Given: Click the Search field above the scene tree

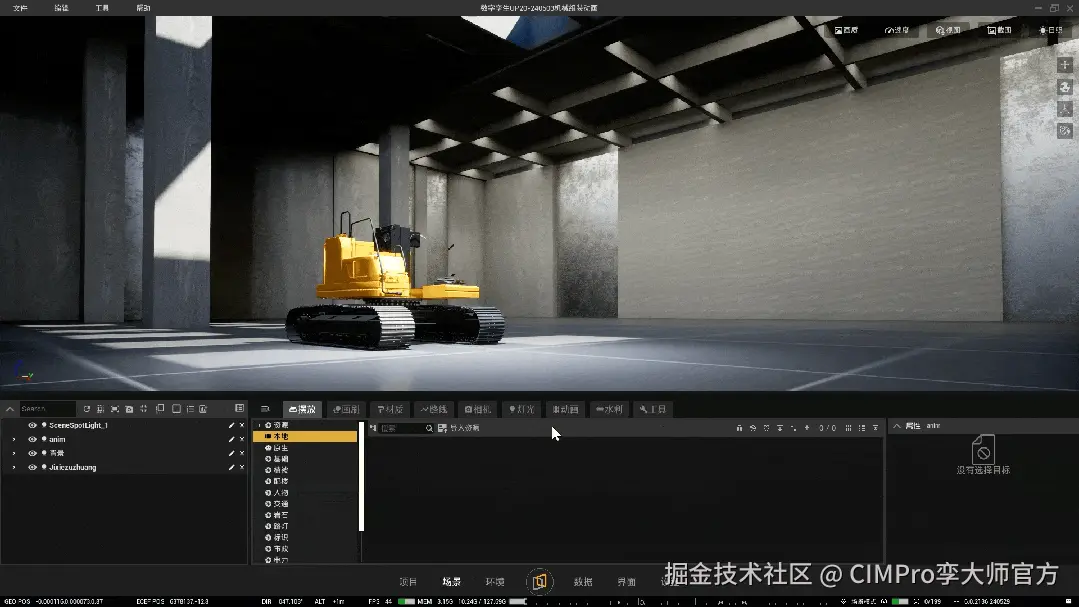Looking at the screenshot, I should 46,408.
